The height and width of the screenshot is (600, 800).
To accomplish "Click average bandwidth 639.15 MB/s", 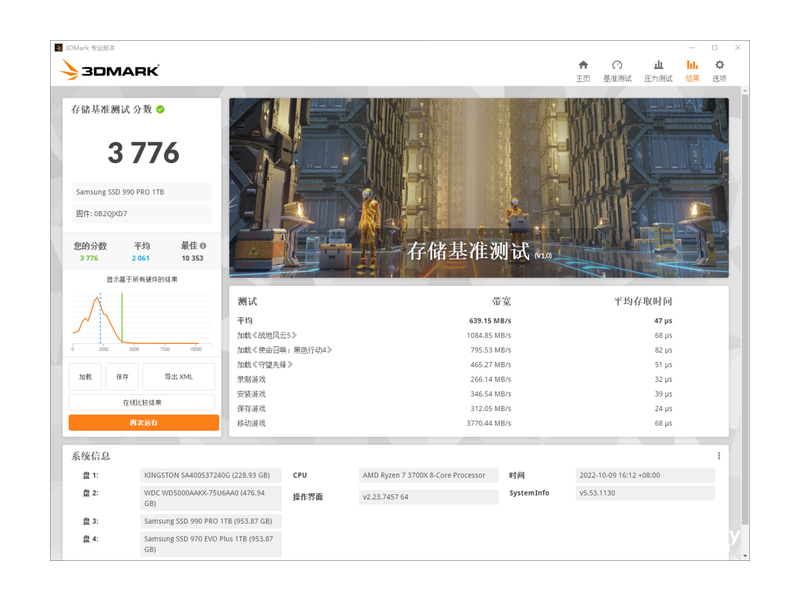I will pyautogui.click(x=490, y=320).
